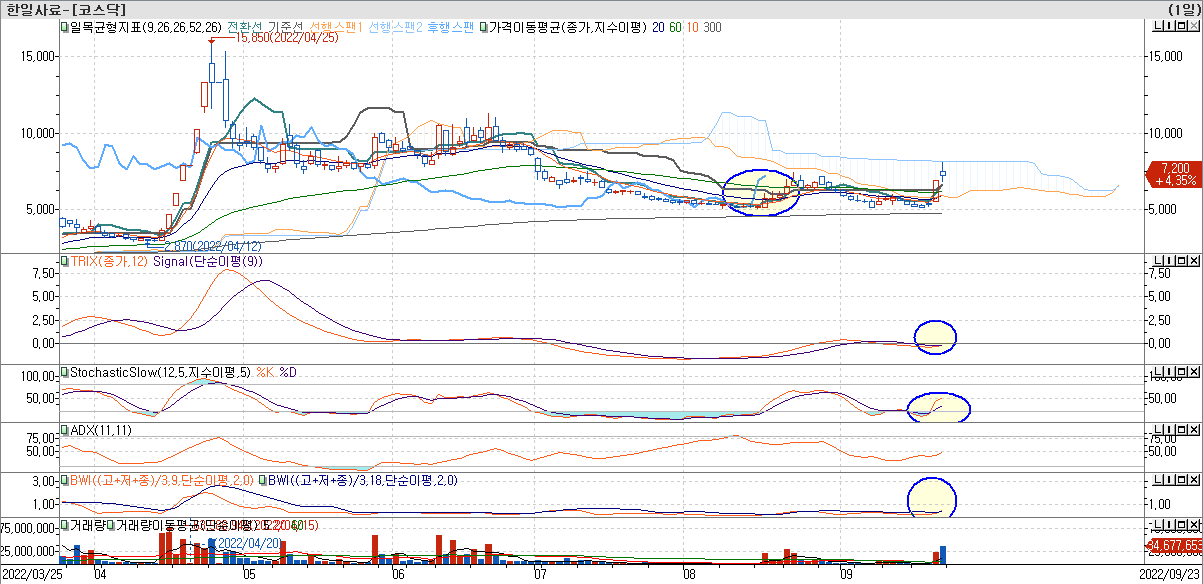The width and height of the screenshot is (1203, 584).
Task: Toggle the marker beside the second BWI 3,18 label
Action: pyautogui.click(x=263, y=480)
